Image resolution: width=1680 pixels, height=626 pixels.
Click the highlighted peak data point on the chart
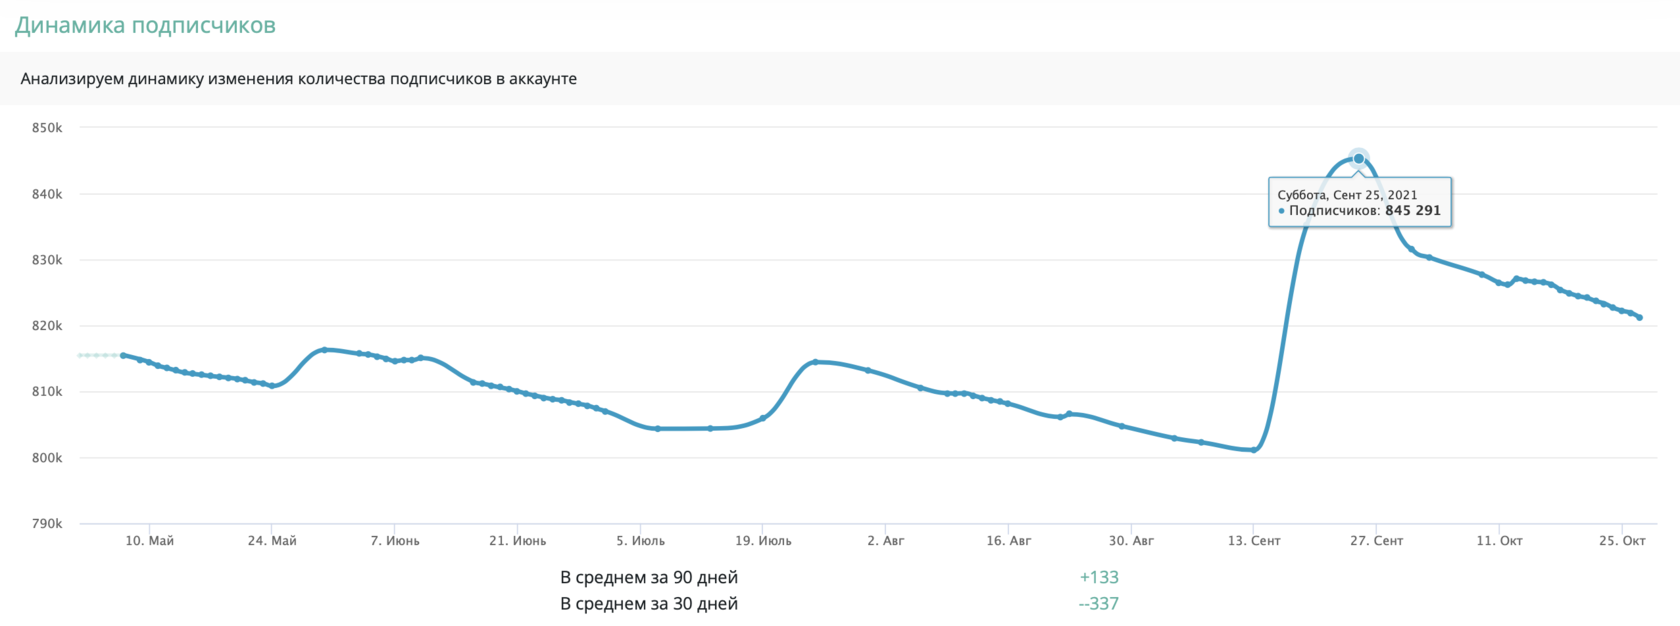(1358, 159)
